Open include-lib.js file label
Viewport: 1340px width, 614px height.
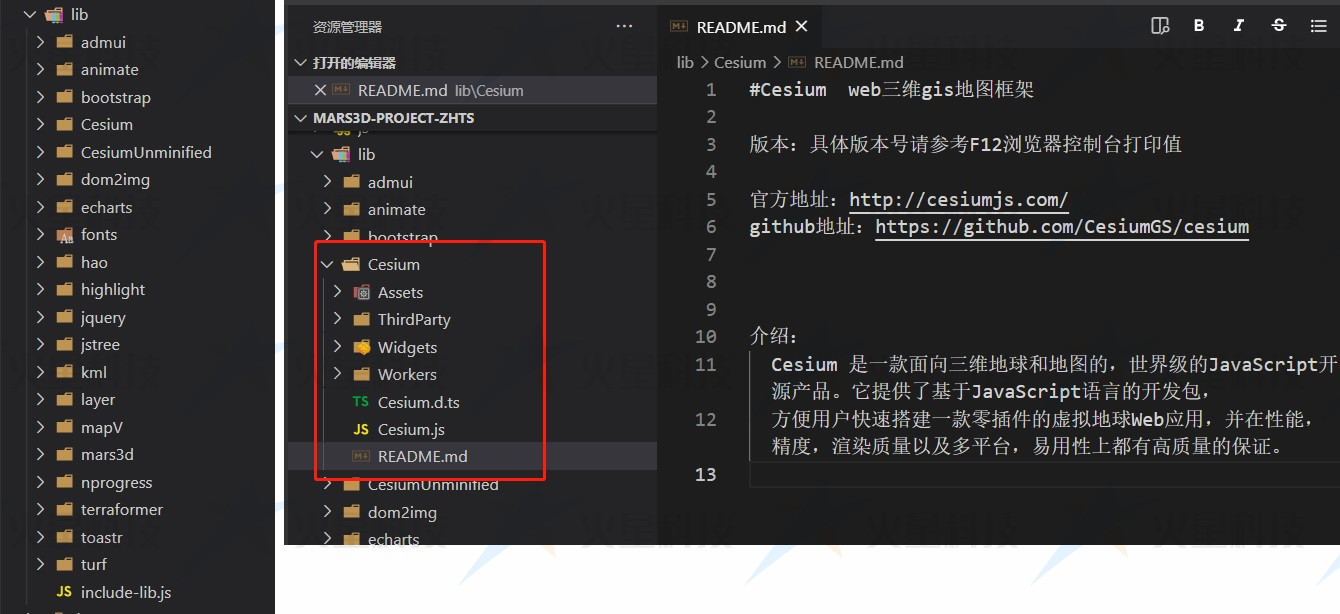126,592
